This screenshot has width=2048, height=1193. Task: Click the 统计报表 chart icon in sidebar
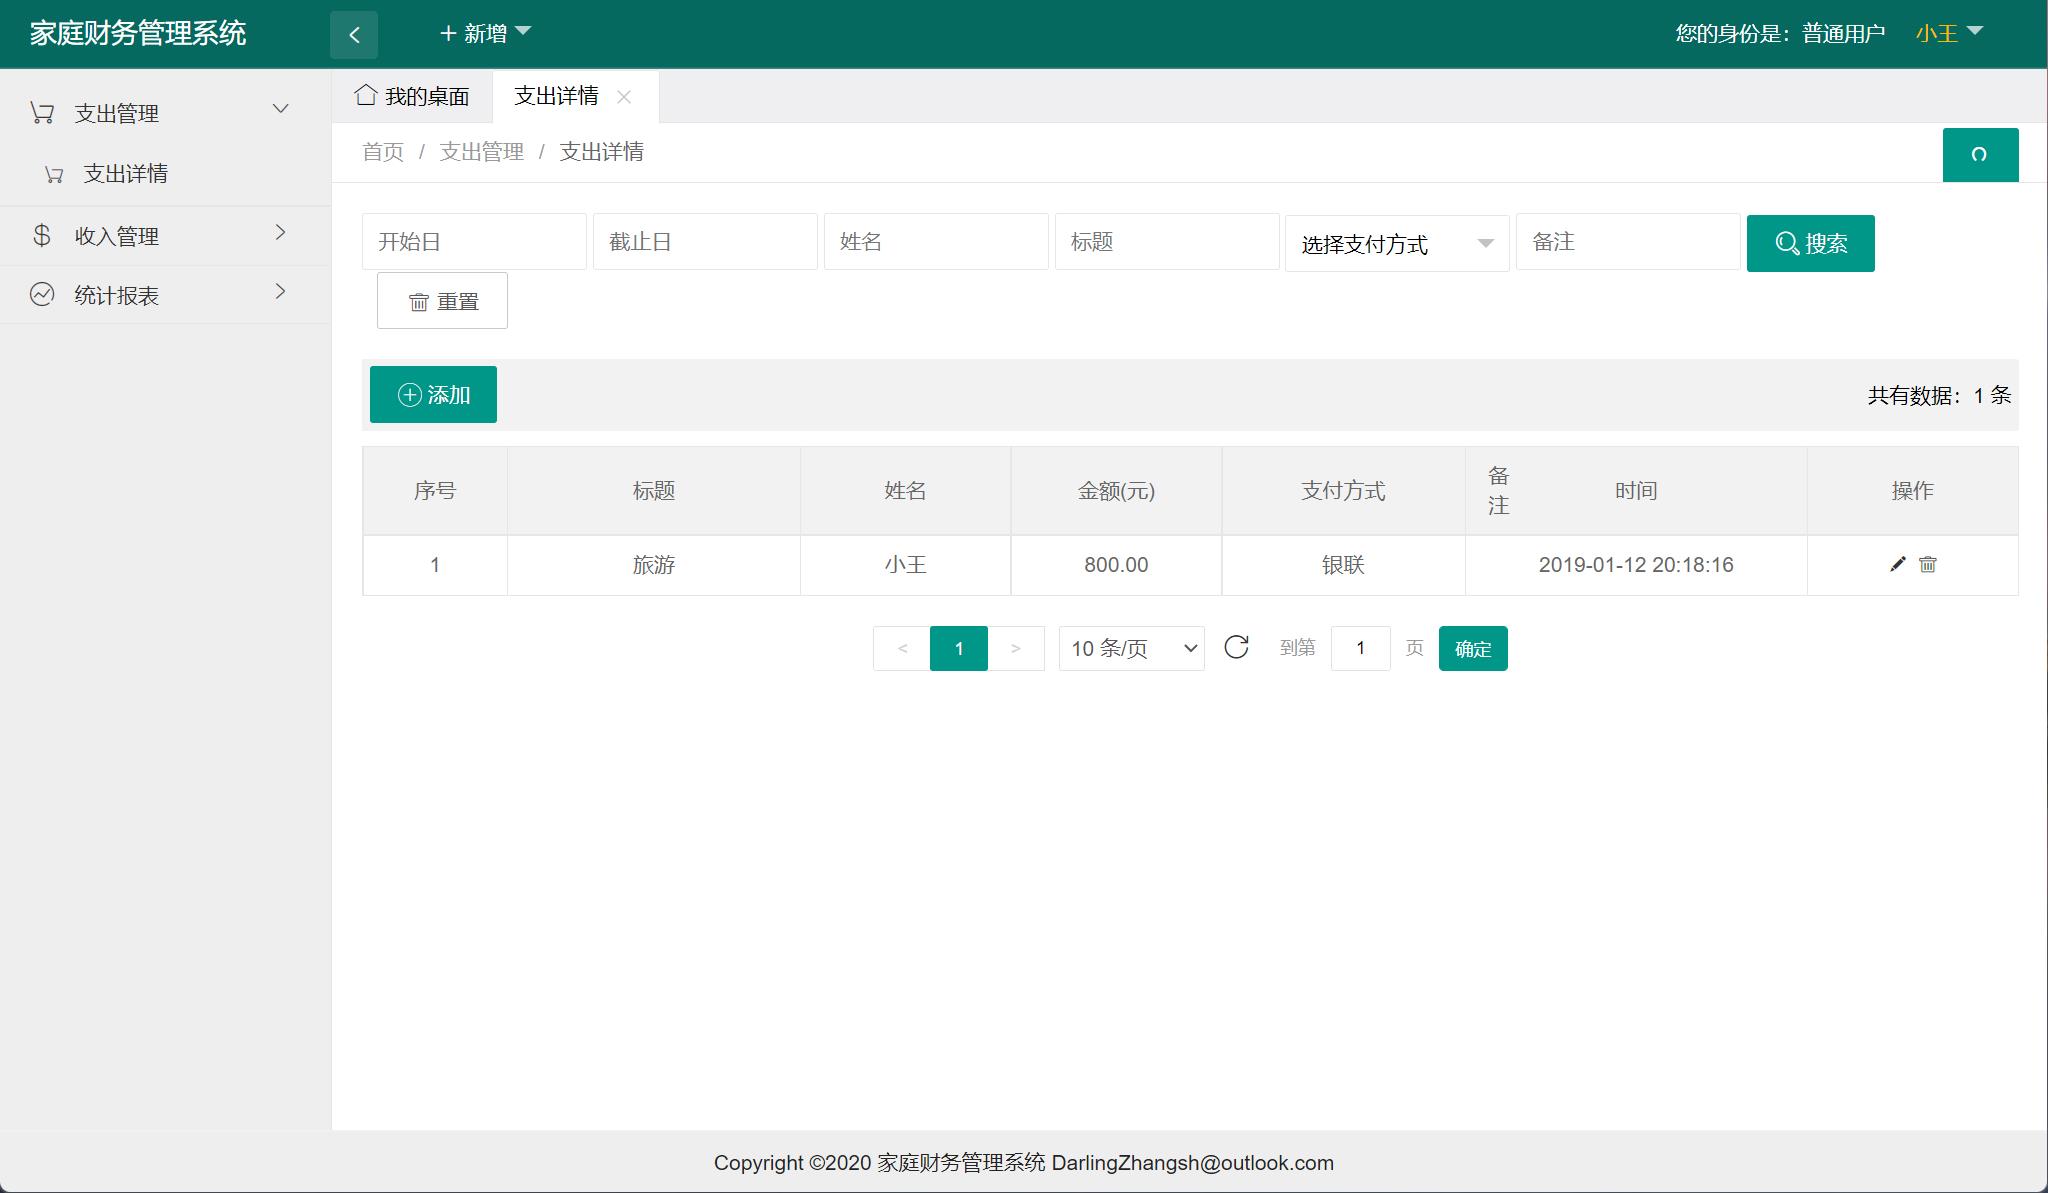[x=42, y=293]
